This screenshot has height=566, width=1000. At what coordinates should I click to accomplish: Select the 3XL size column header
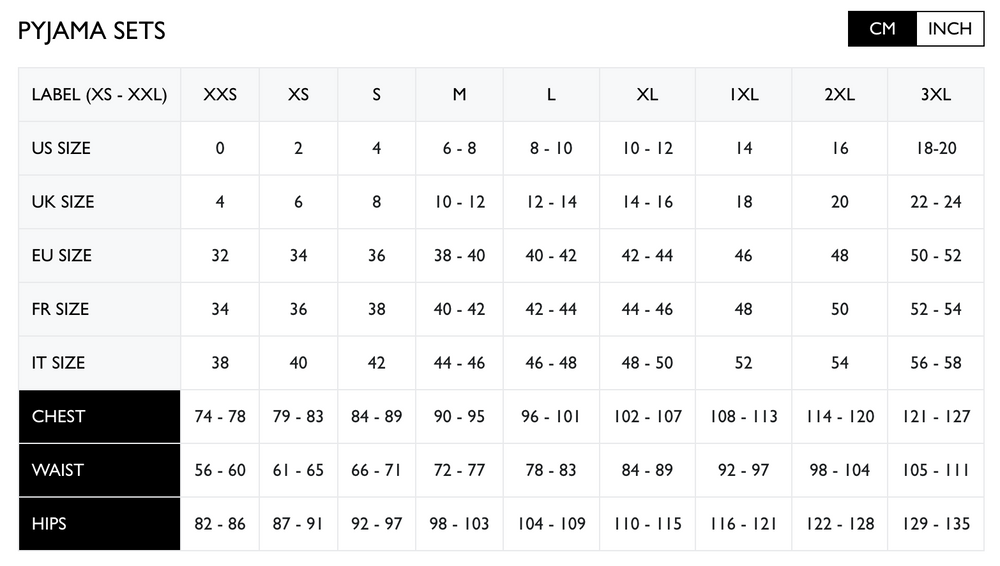(x=935, y=95)
